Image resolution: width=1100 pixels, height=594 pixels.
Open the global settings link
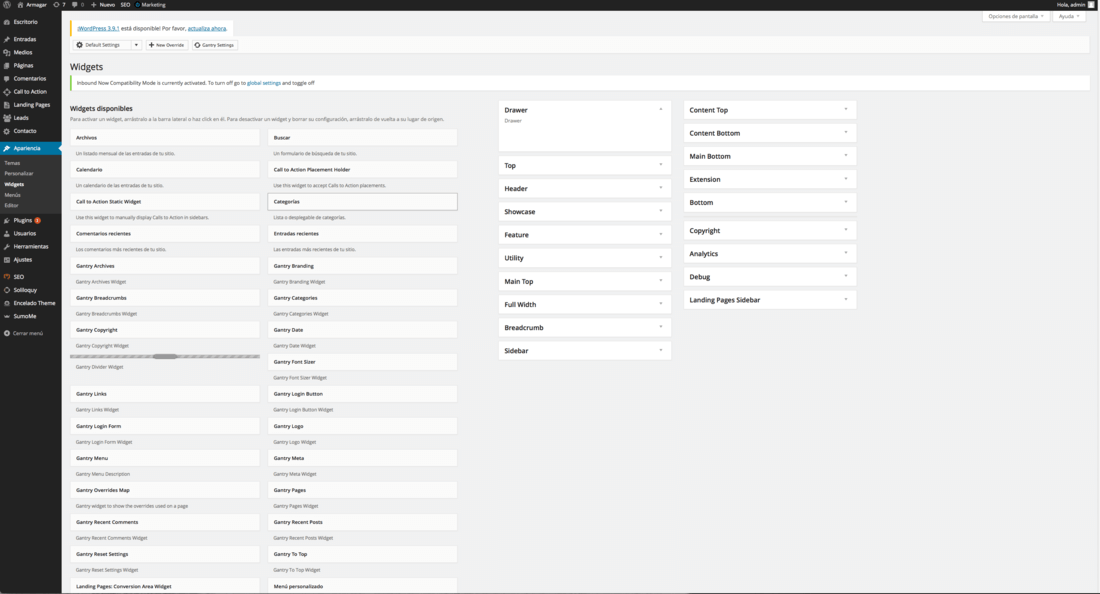264,83
